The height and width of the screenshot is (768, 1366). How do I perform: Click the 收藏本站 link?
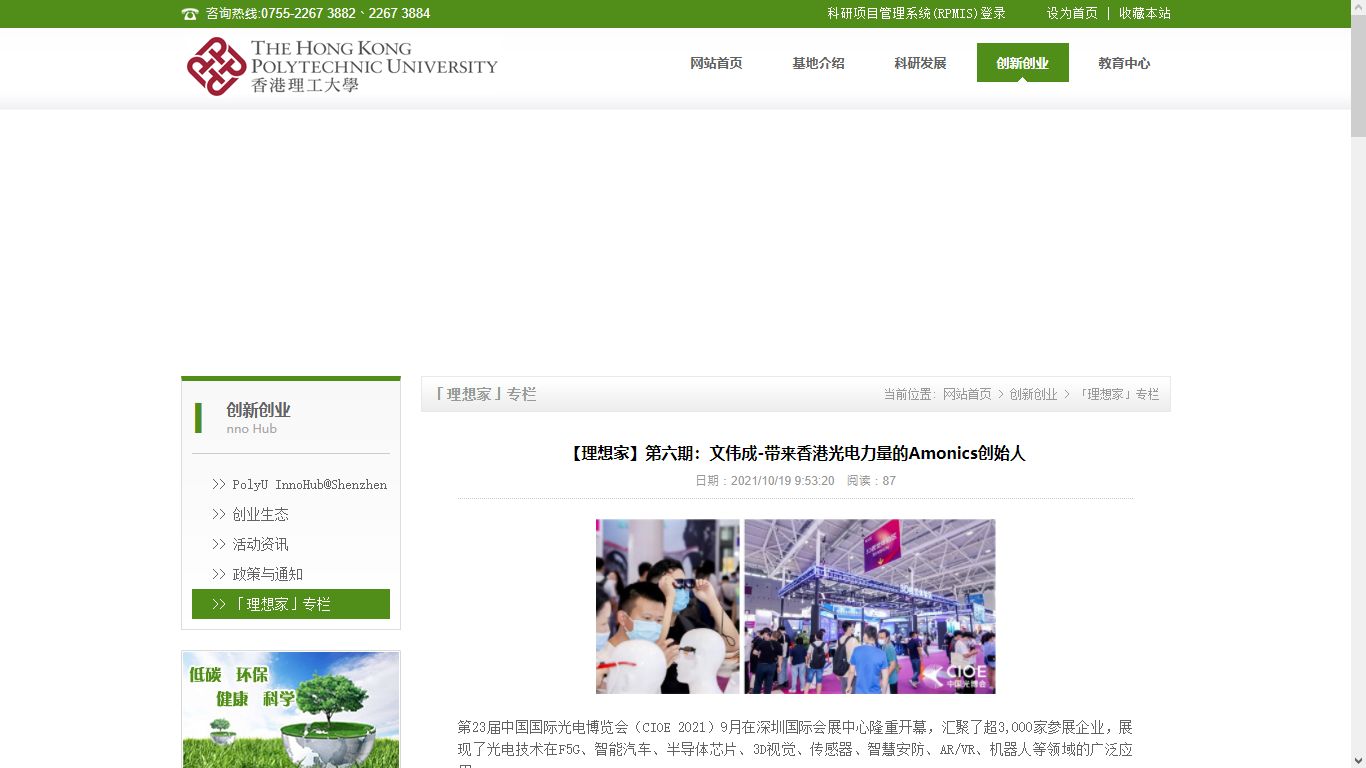coord(1144,14)
